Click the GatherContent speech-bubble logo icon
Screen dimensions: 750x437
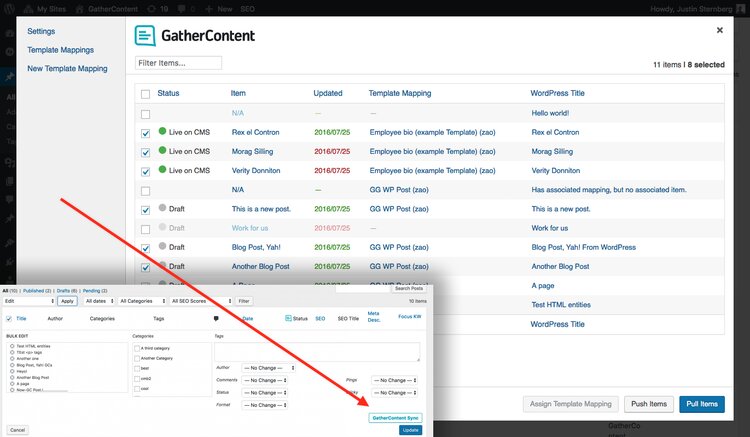point(145,35)
